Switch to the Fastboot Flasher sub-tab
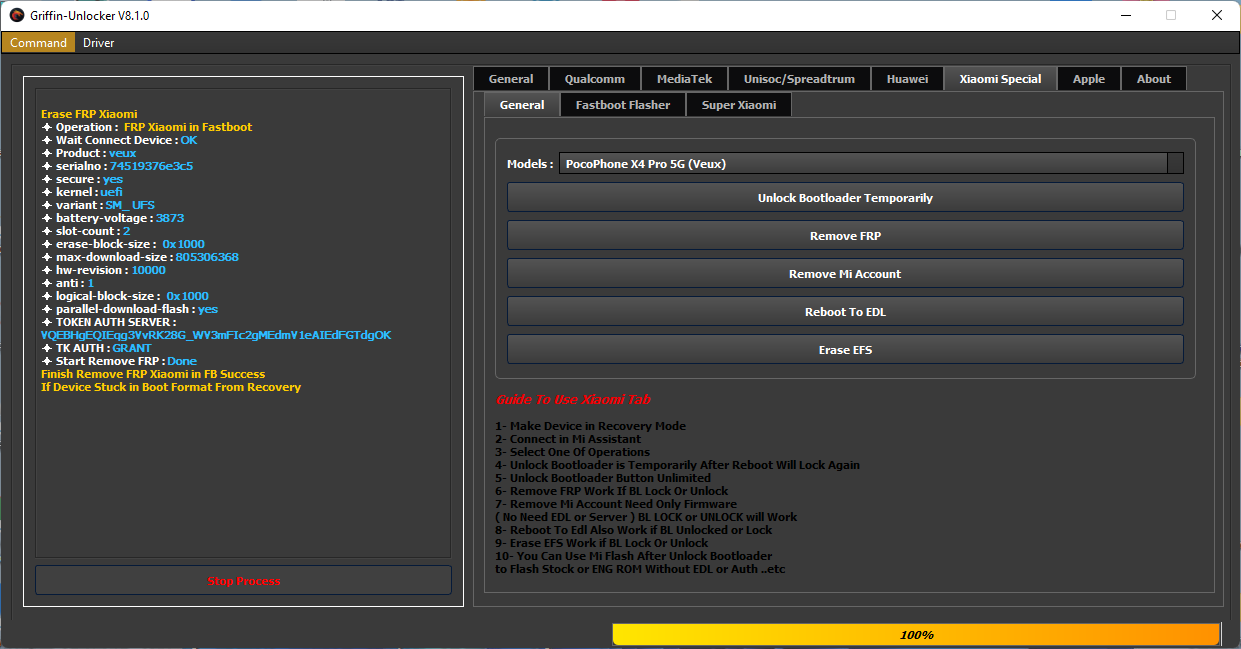The width and height of the screenshot is (1241, 649). click(x=623, y=105)
